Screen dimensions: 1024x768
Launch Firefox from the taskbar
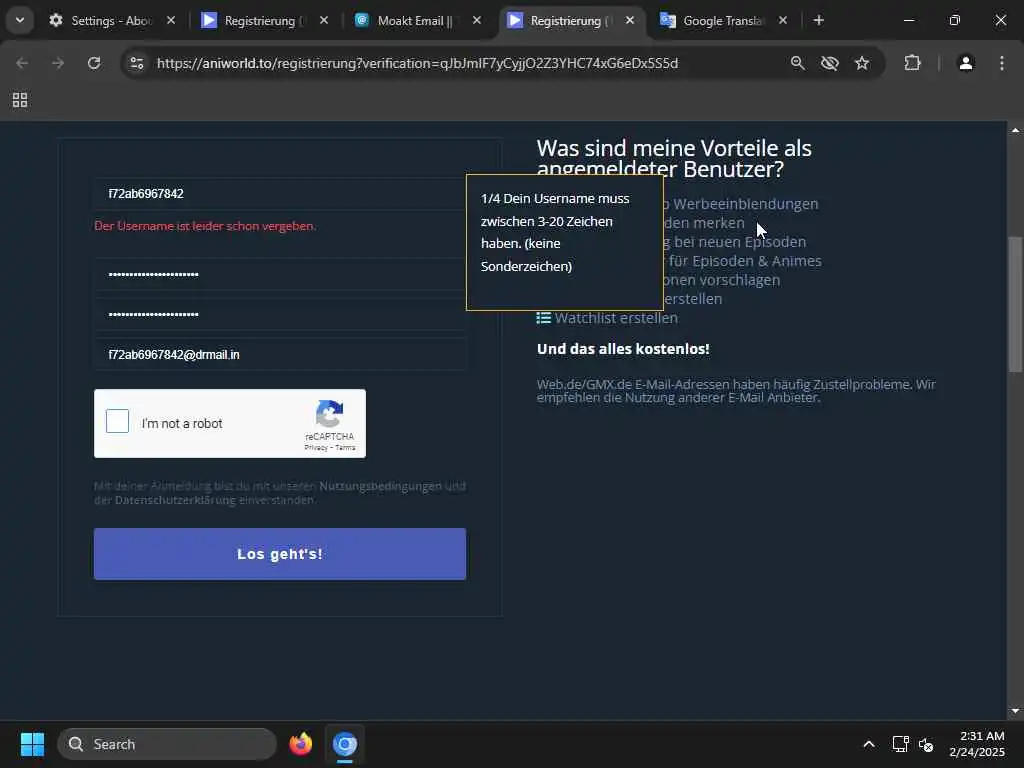(300, 744)
